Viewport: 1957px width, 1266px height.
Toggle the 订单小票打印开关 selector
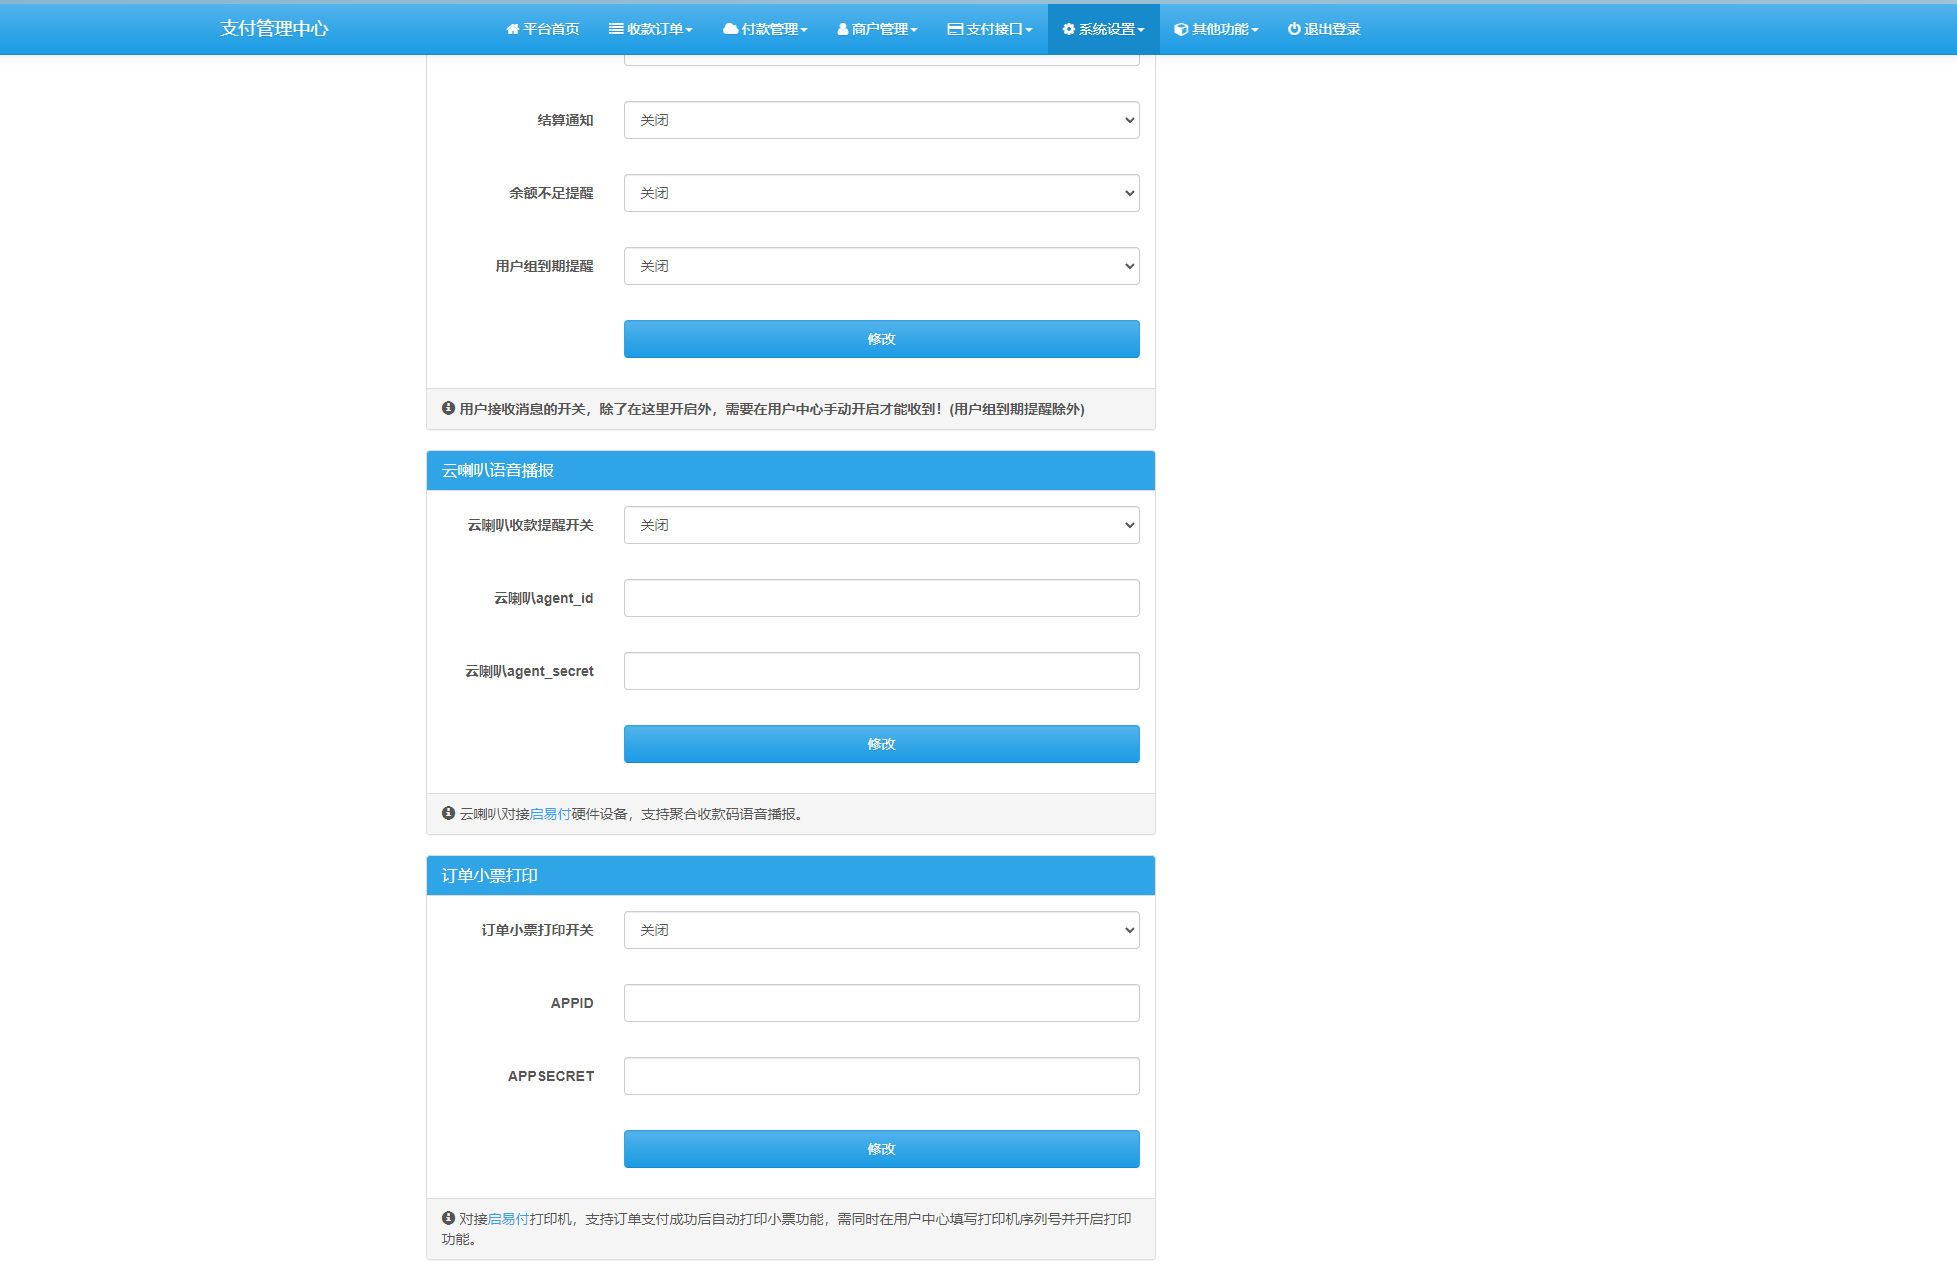click(x=881, y=930)
